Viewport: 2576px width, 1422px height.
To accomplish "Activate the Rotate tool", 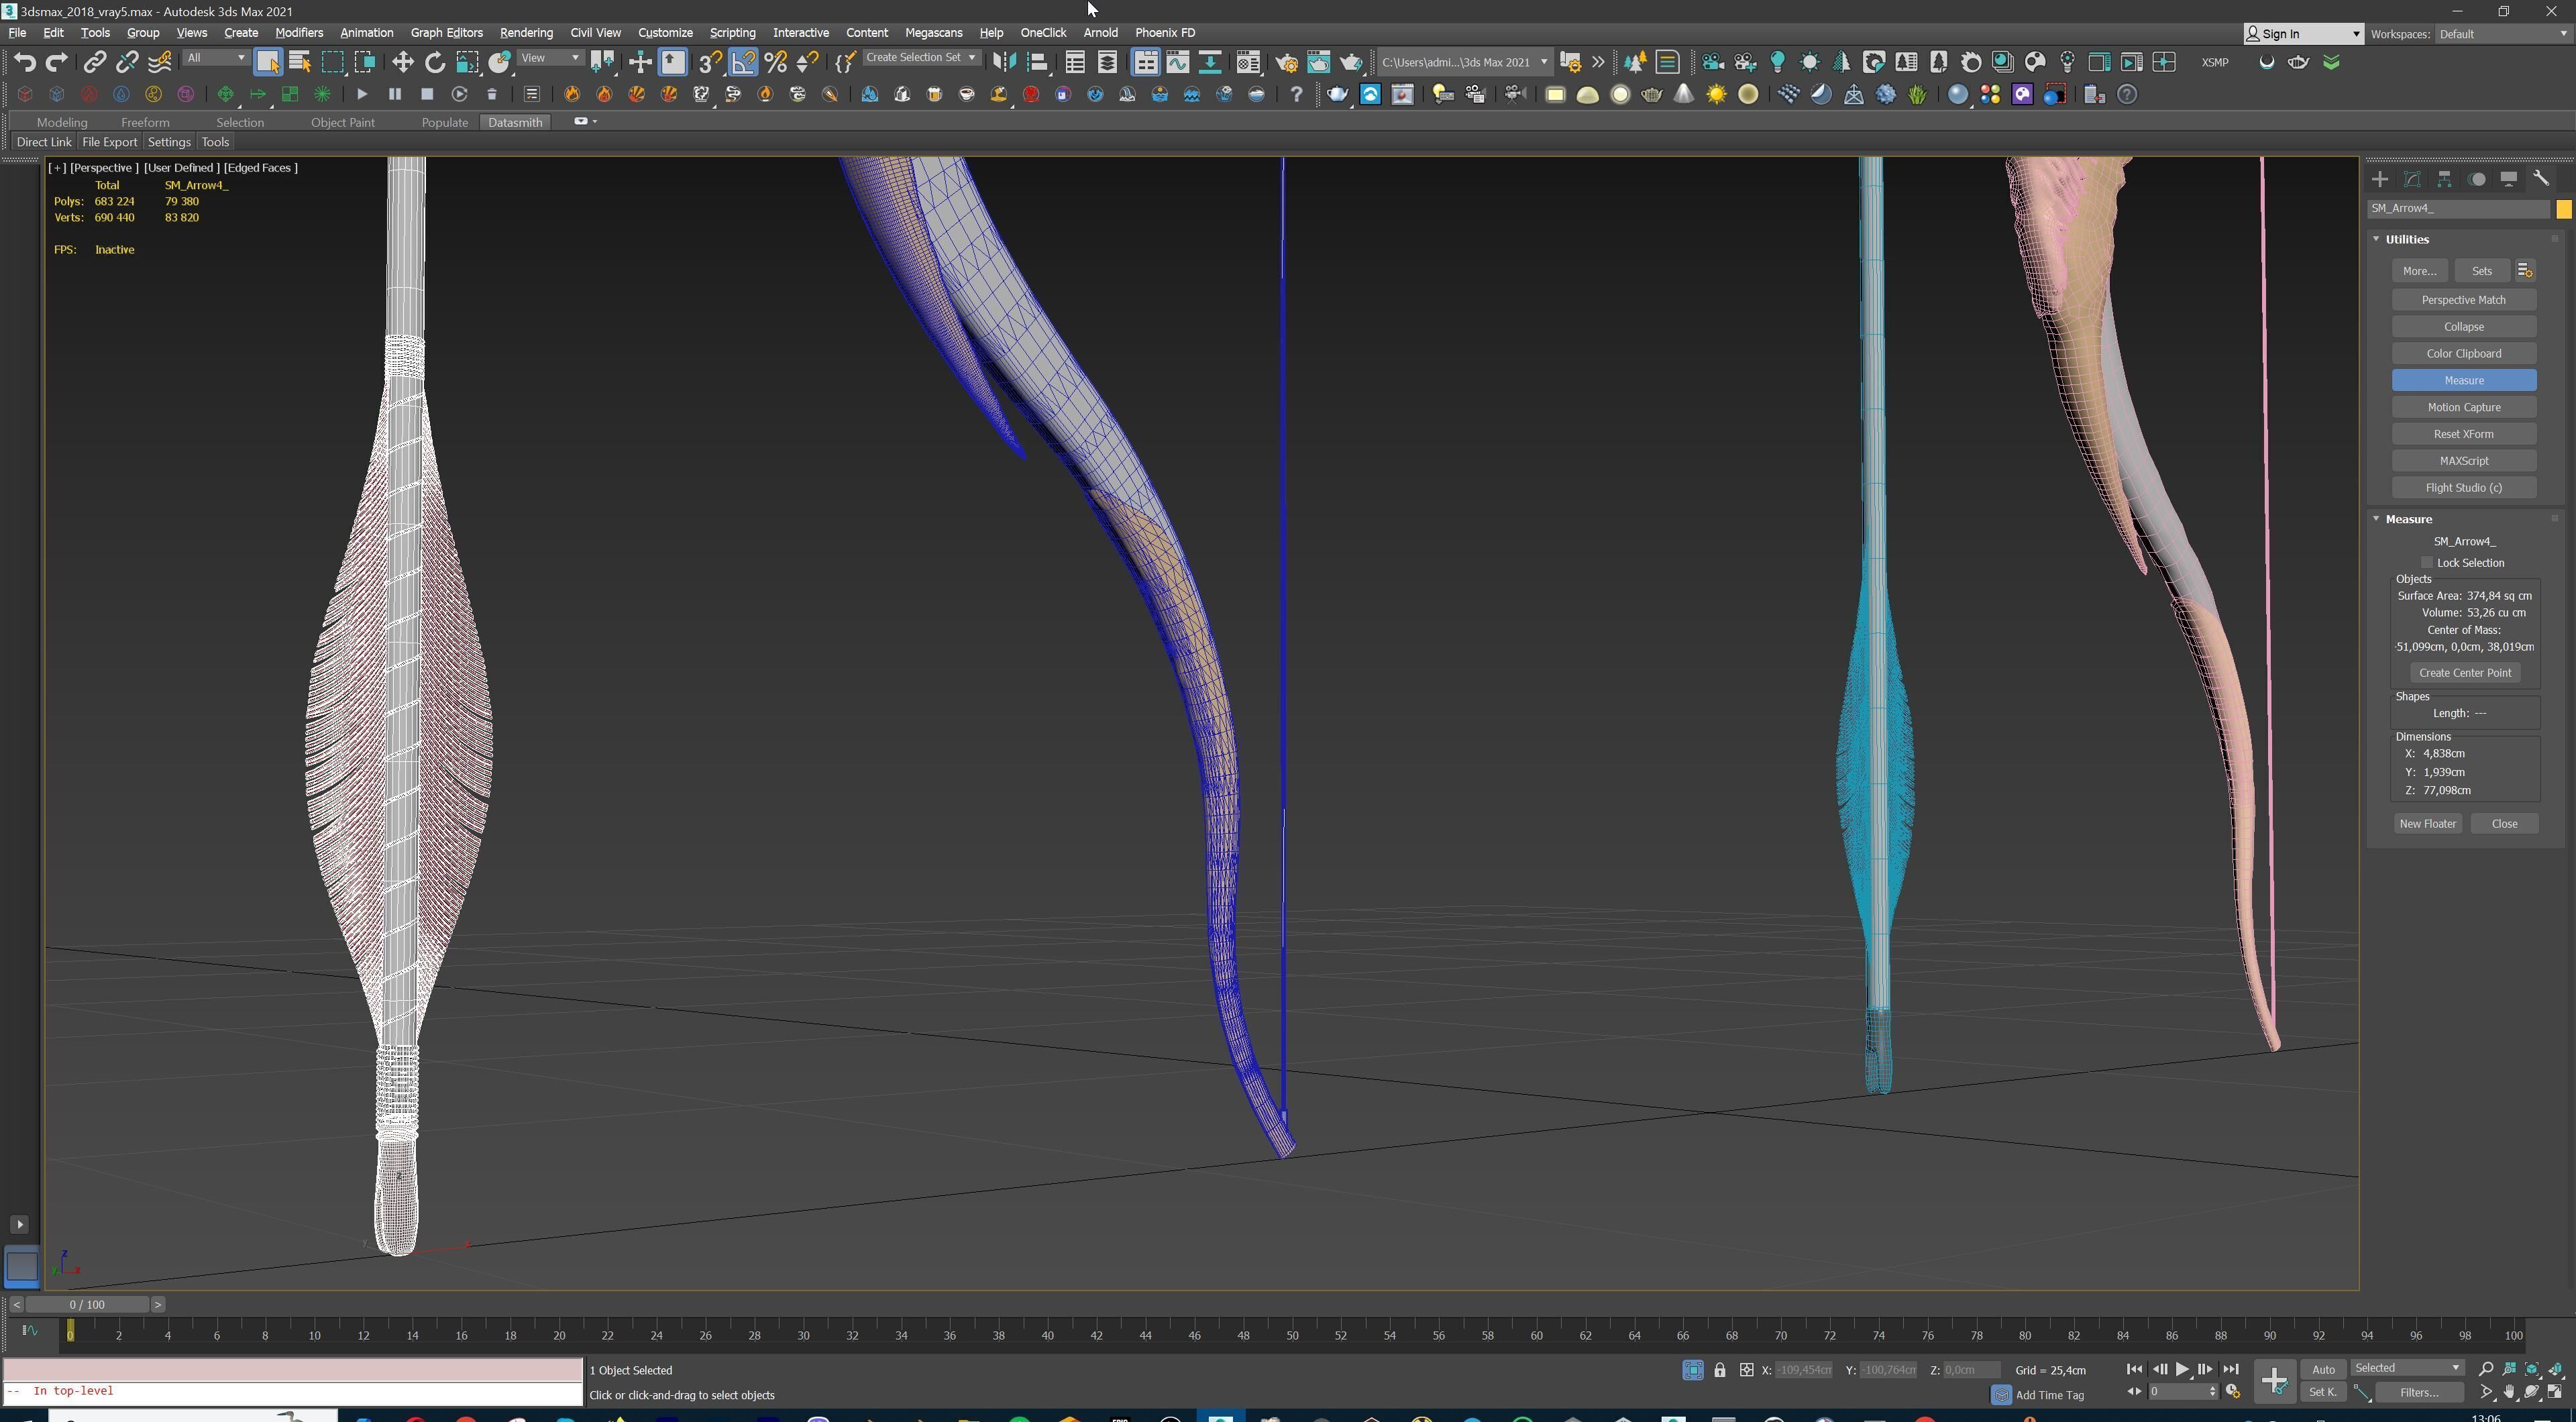I will click(x=434, y=62).
